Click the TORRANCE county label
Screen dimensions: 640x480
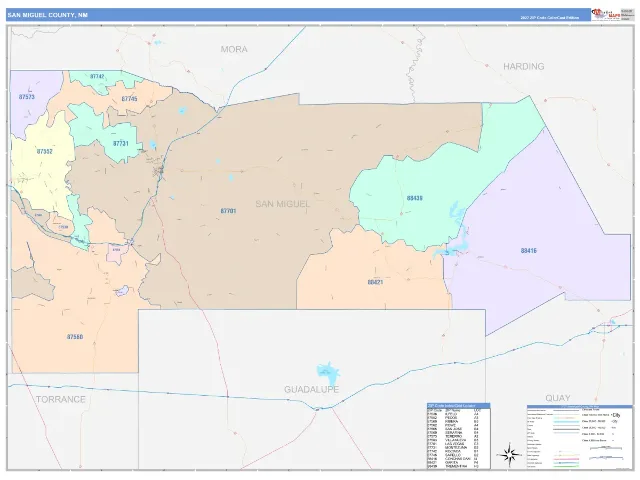tap(61, 399)
